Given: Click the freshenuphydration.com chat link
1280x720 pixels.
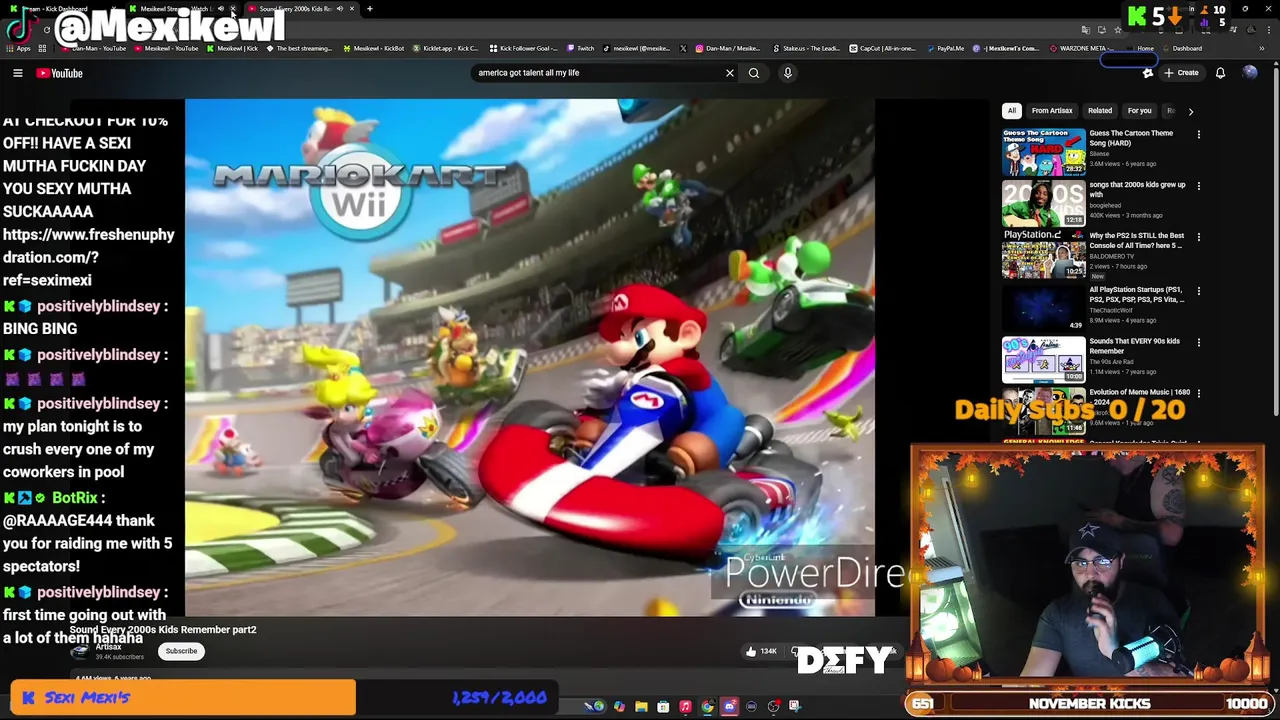Looking at the screenshot, I should click(x=88, y=257).
